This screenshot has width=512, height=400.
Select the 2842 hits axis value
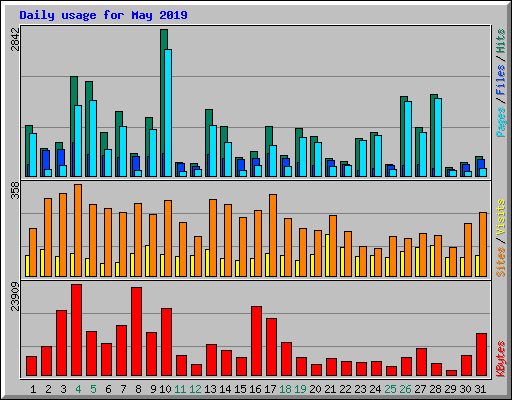tap(15, 39)
